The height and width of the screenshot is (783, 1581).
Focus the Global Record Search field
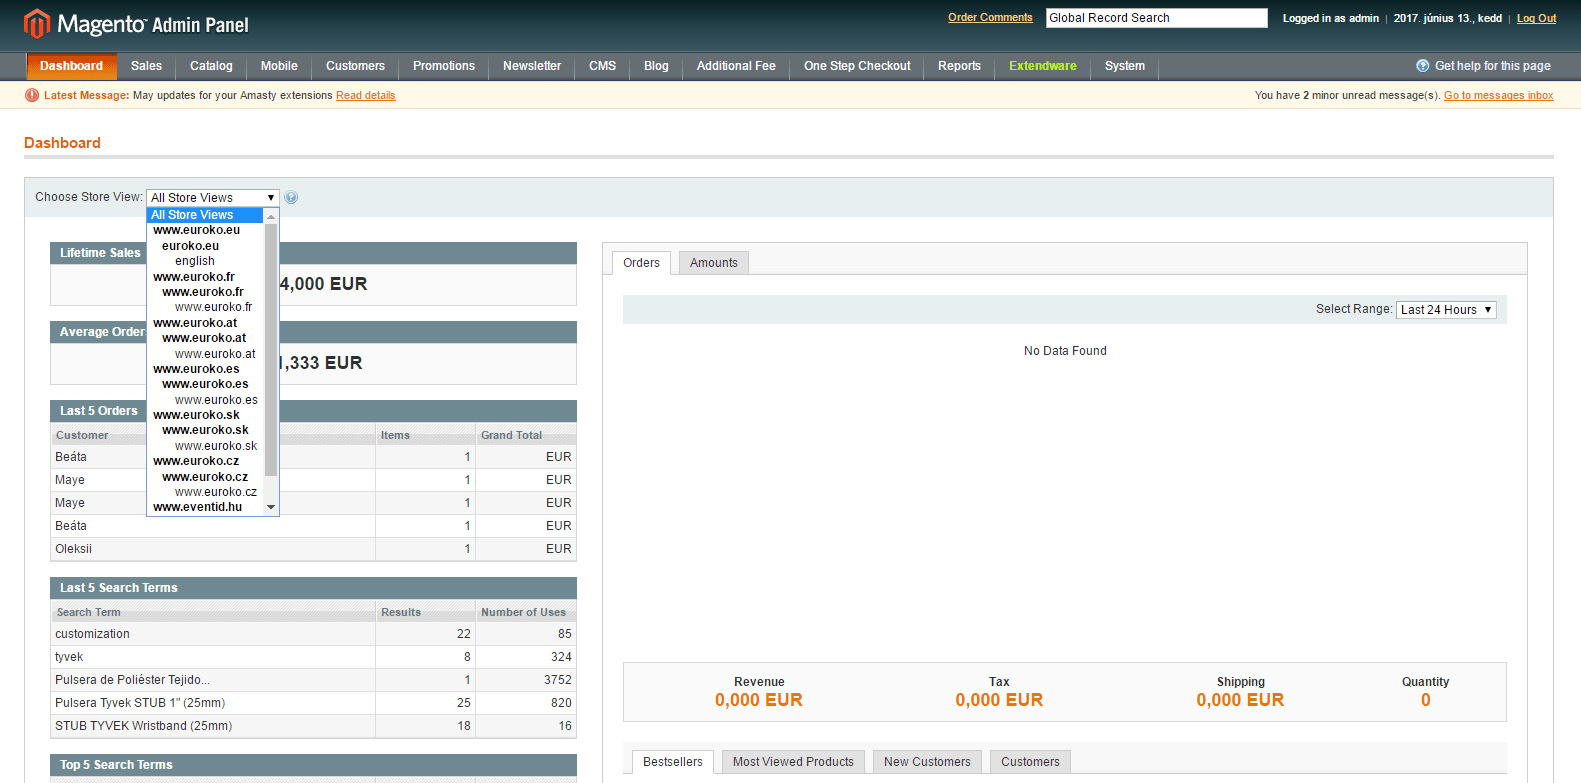1157,18
